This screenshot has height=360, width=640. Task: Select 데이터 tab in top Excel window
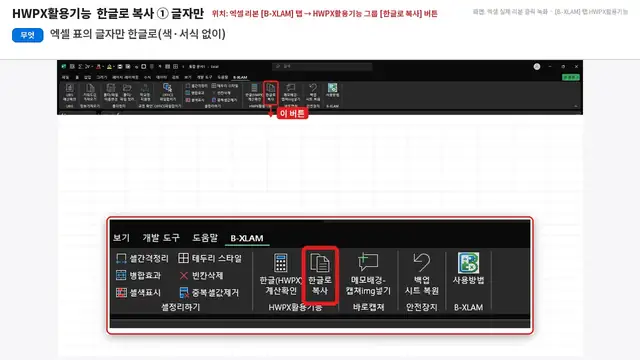tap(161, 77)
